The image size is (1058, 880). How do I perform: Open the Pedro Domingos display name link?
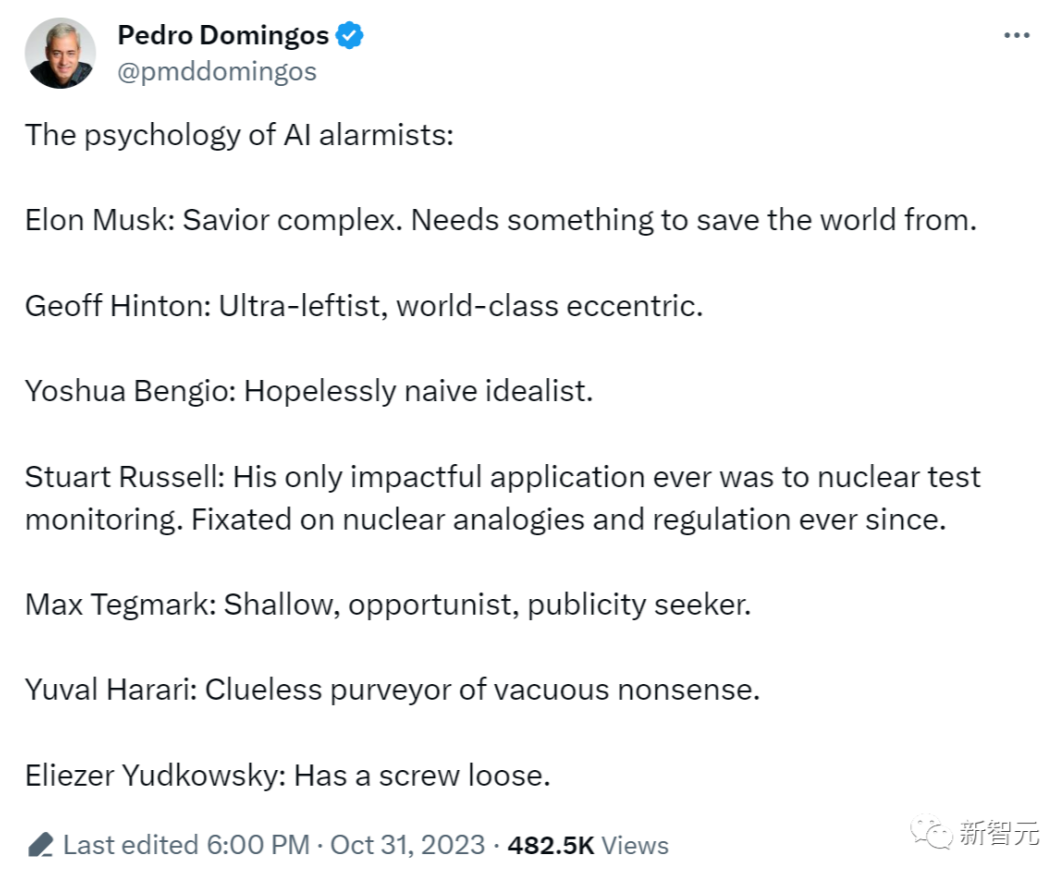pos(222,36)
